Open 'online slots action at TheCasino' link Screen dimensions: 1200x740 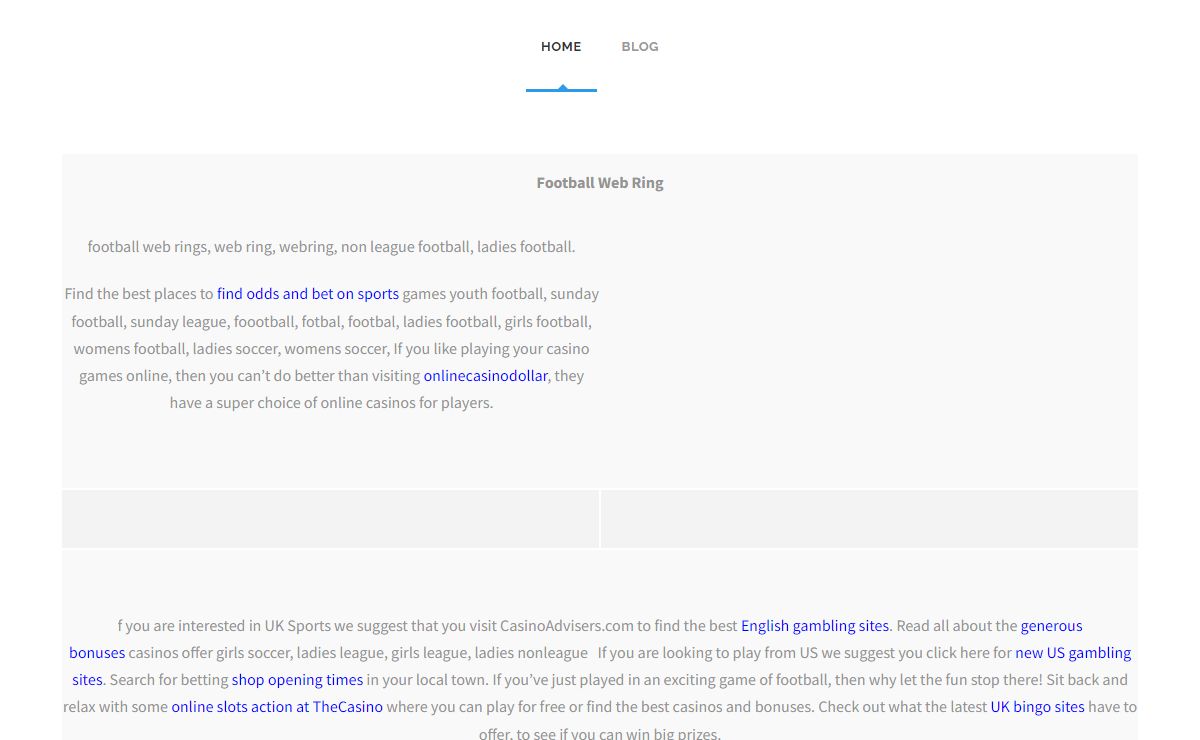point(277,707)
